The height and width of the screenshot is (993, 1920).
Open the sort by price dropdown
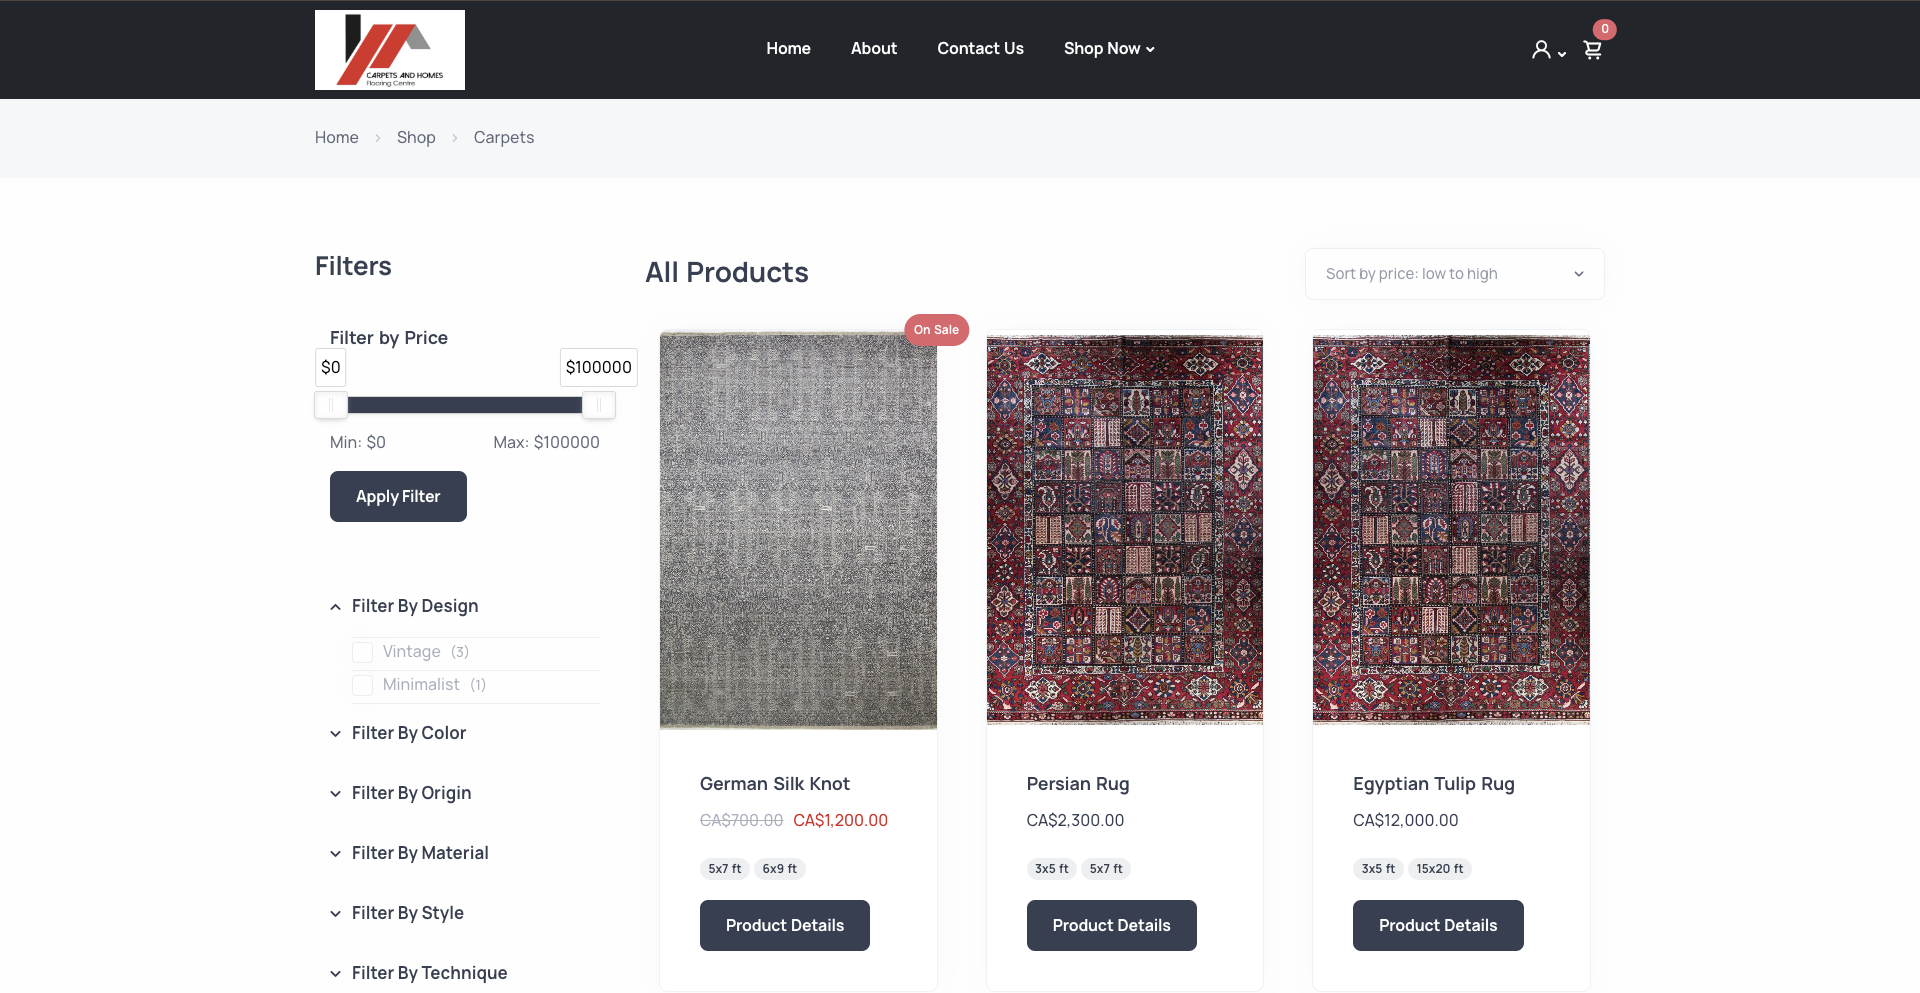[1454, 274]
